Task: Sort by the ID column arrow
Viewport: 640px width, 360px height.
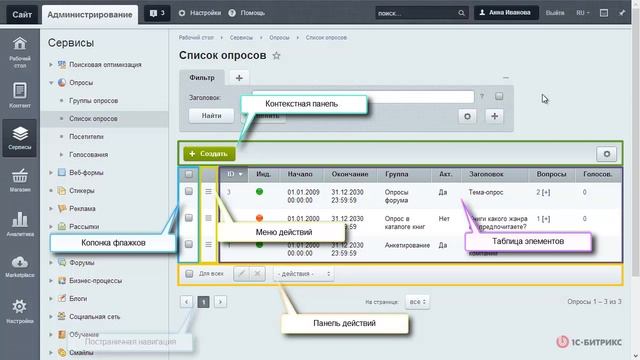Action: point(240,174)
